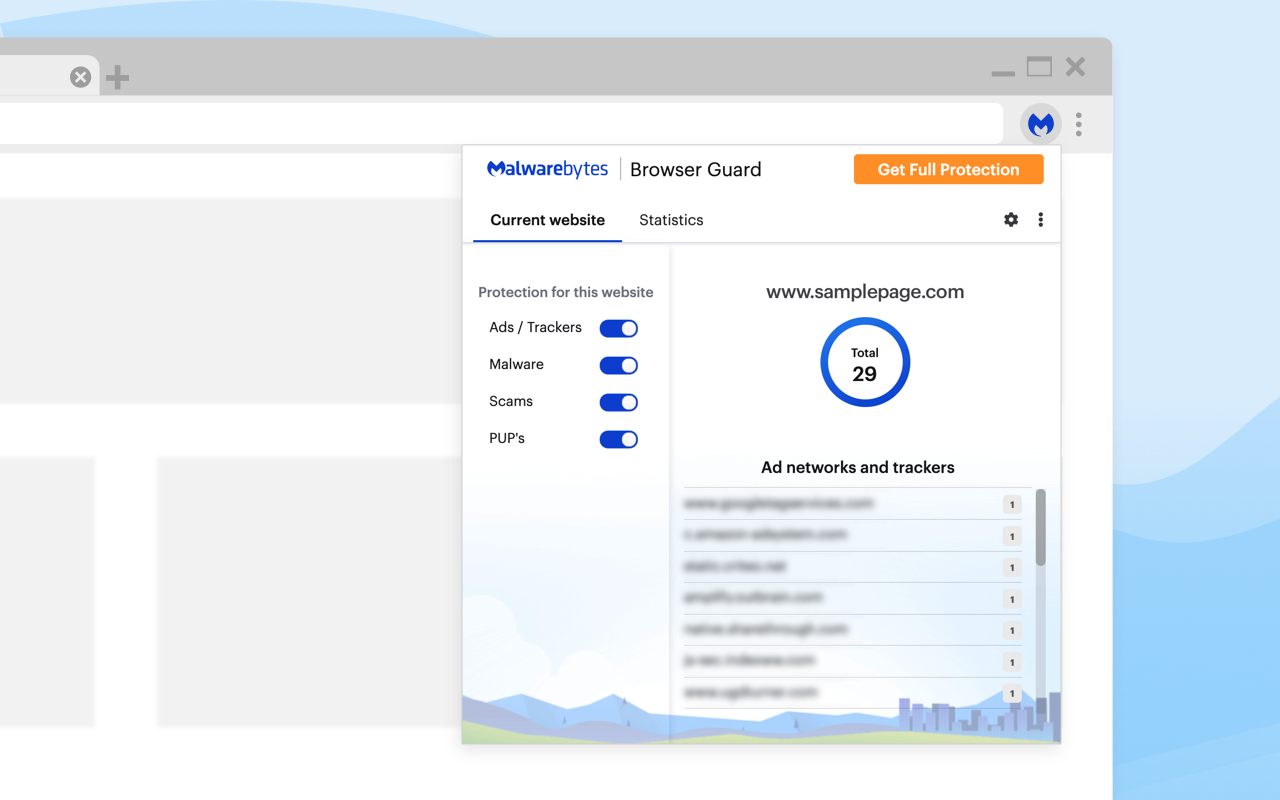Click the www.samplepage.com site name
The image size is (1280, 800).
click(865, 292)
